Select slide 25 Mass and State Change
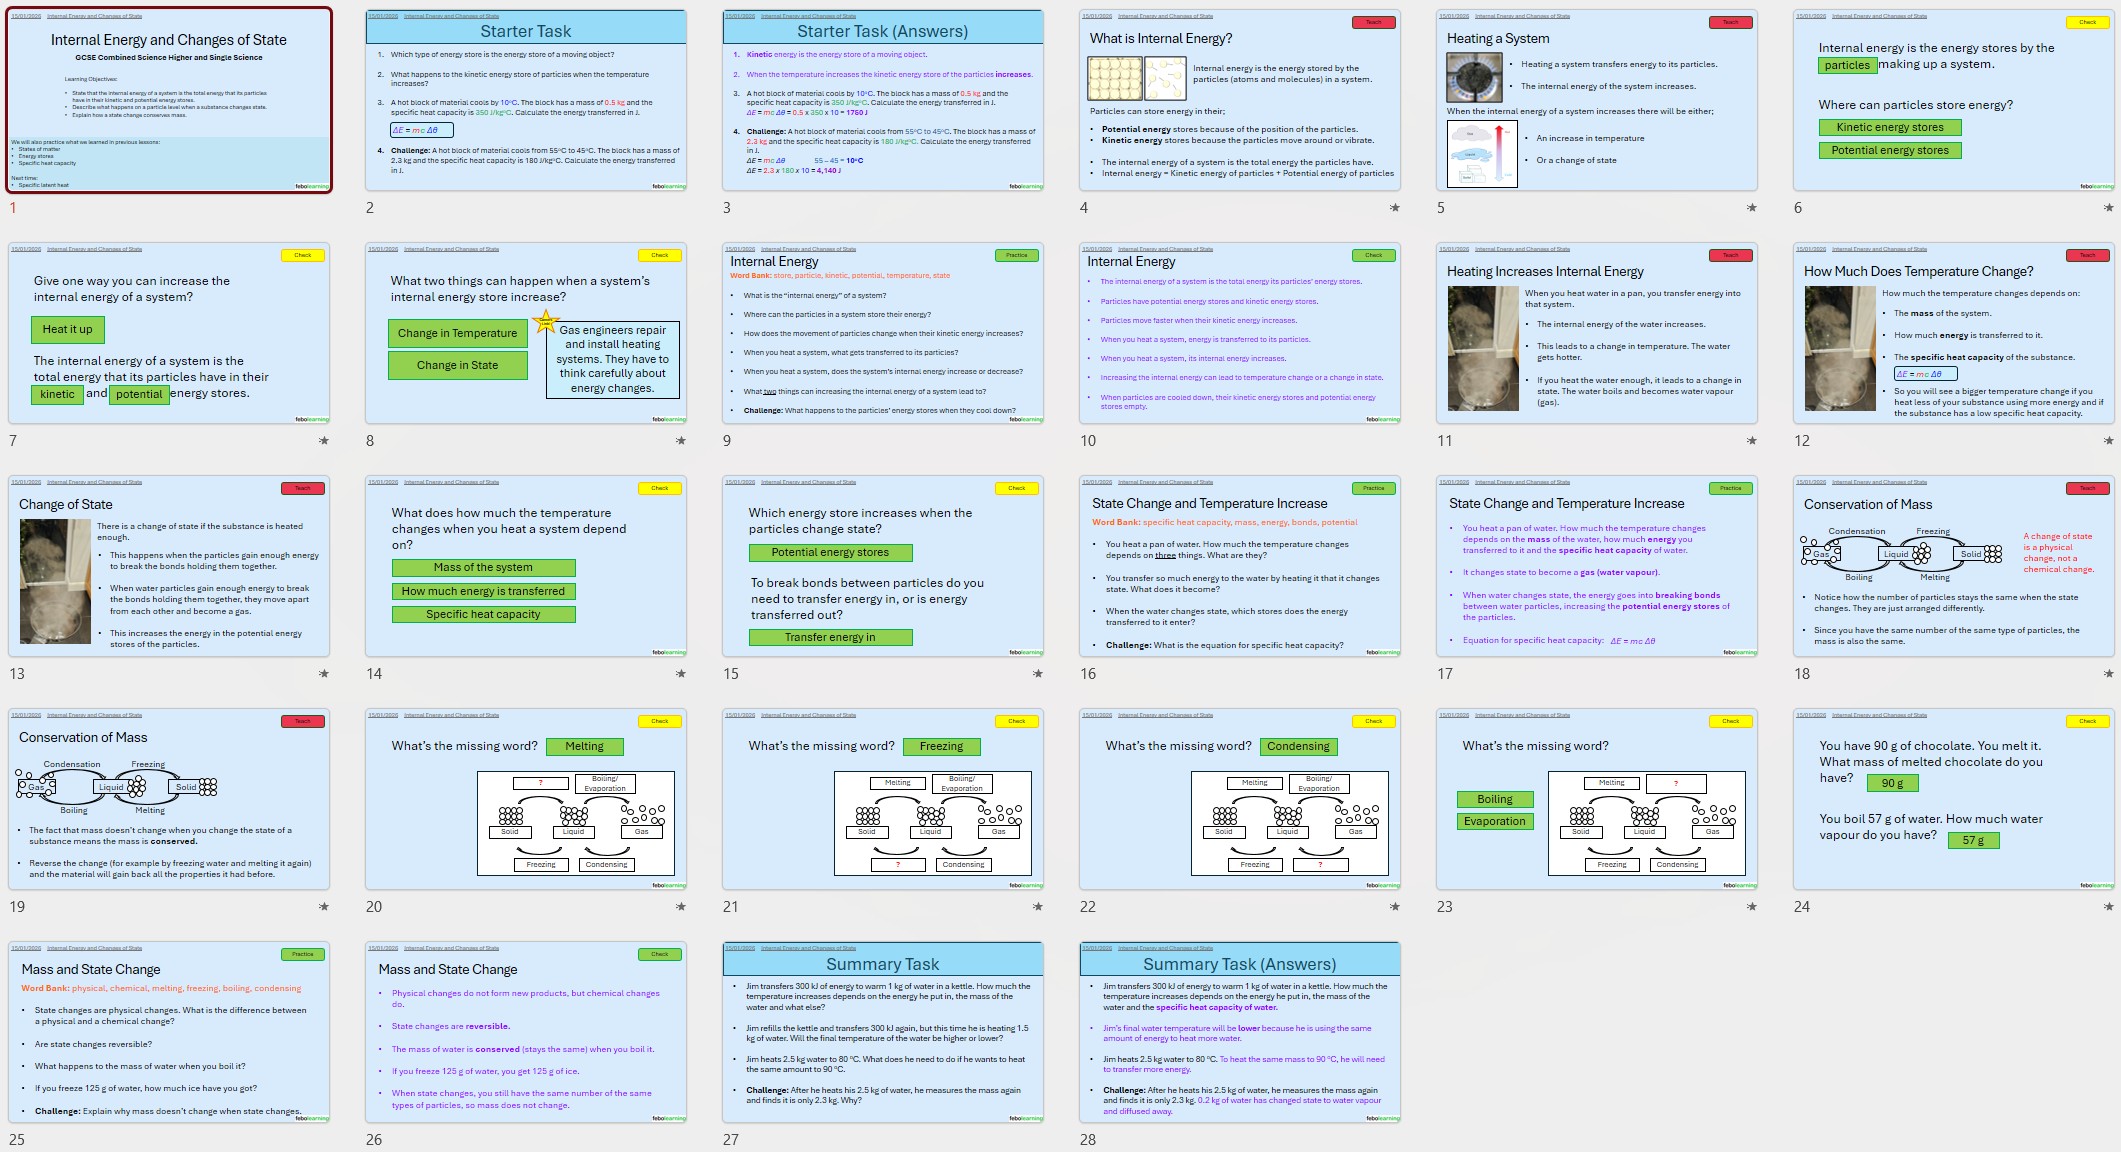Screen dimensions: 2121x1152 pyautogui.click(x=169, y=1032)
